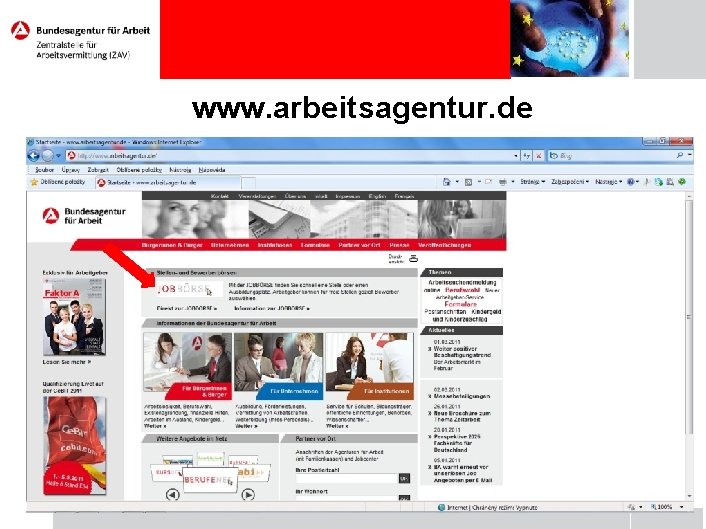
Task: Open a new blank tab
Action: pos(249,183)
